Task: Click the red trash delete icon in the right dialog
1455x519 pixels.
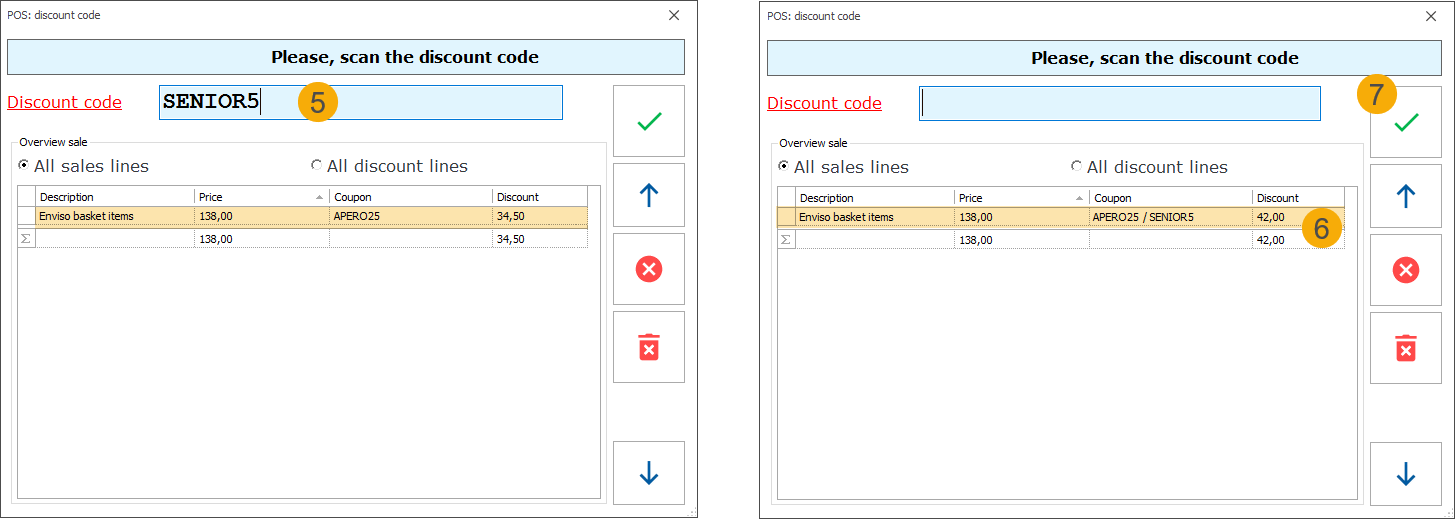Action: 1406,348
